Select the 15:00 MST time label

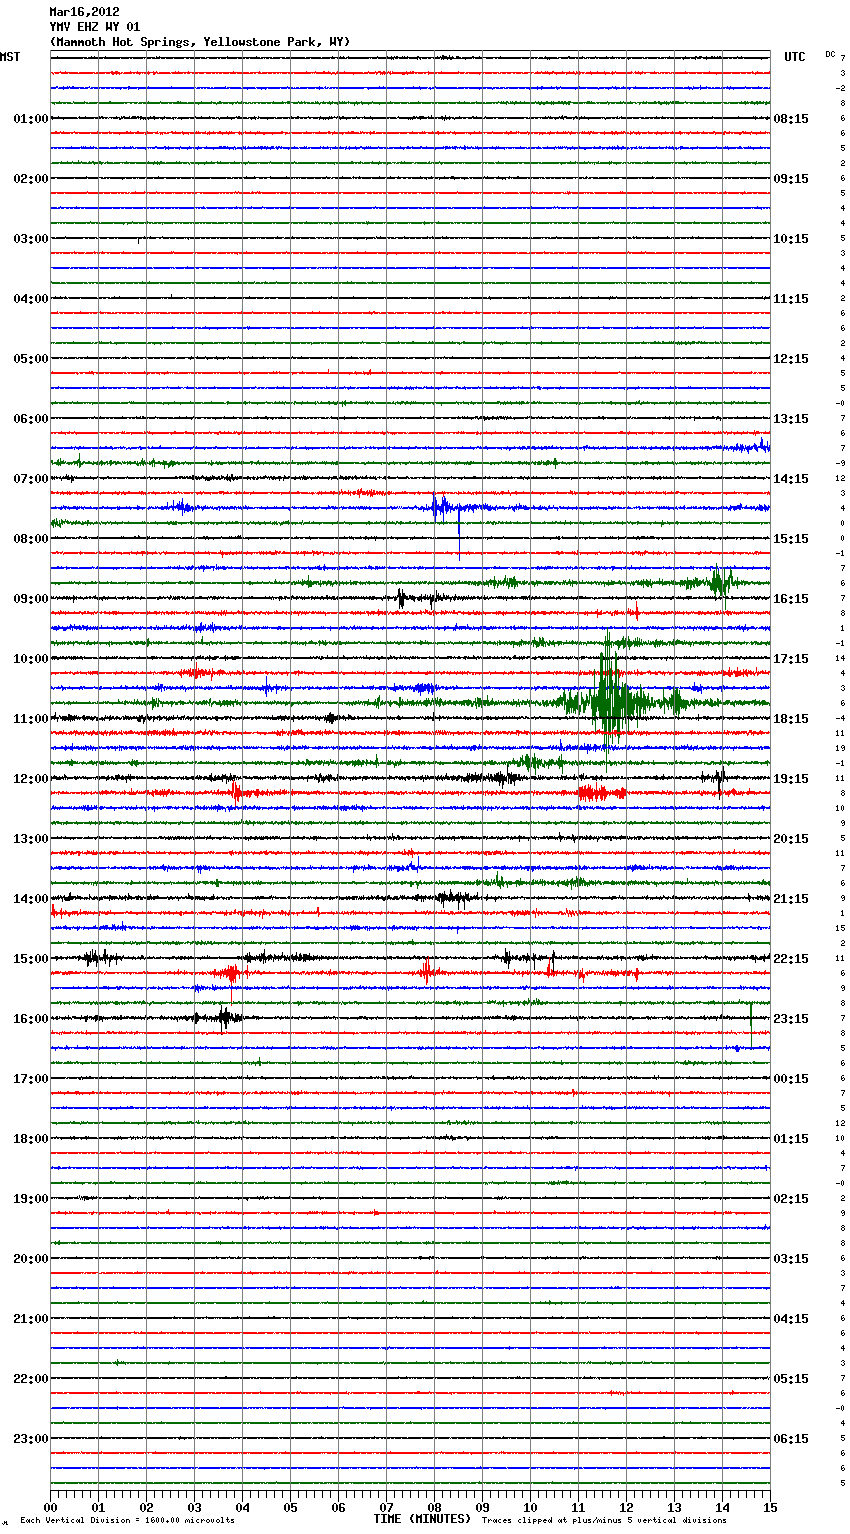30,959
